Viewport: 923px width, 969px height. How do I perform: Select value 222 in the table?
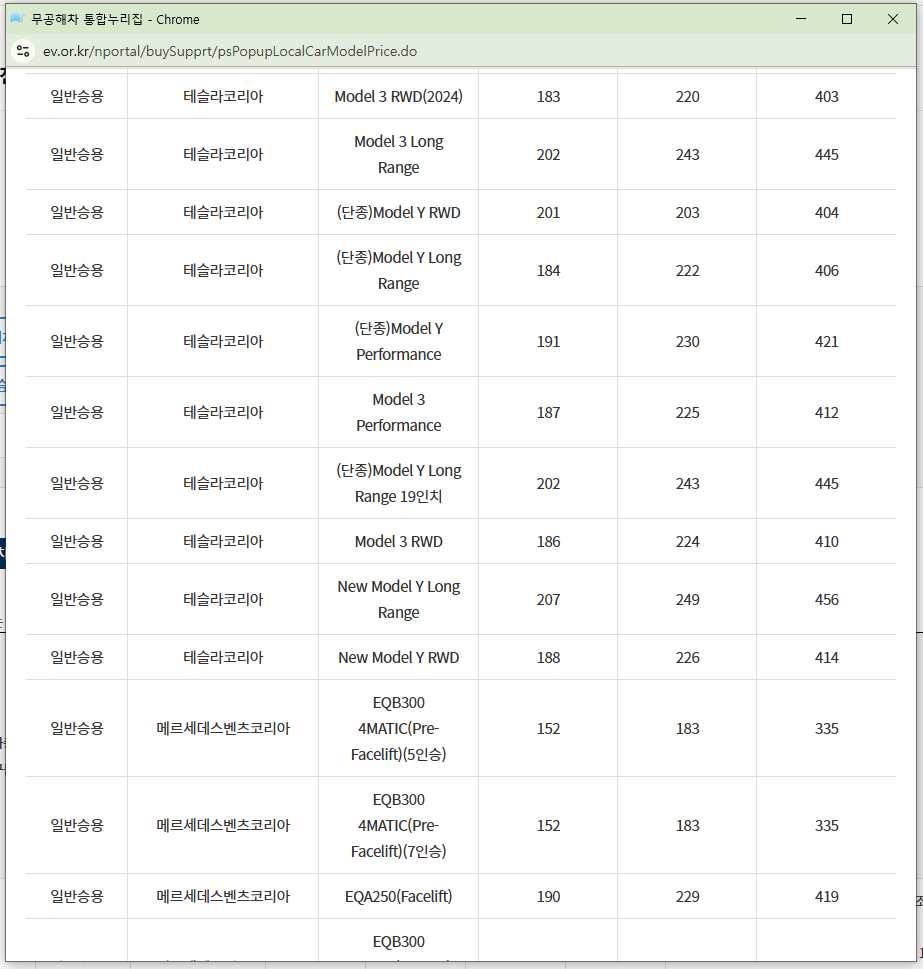688,271
